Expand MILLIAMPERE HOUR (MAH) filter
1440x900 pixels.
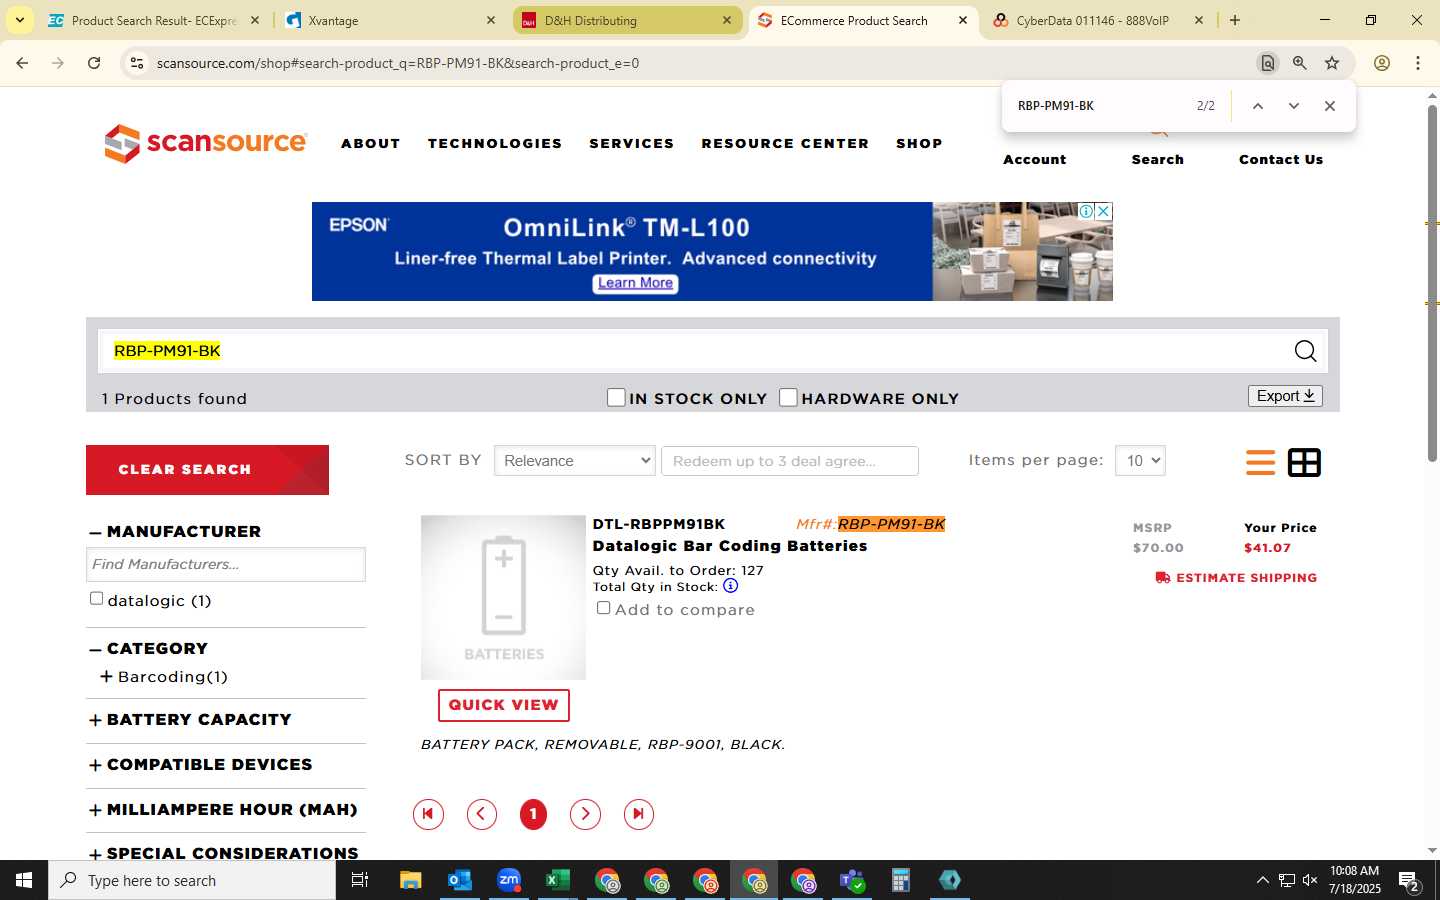[x=95, y=811]
